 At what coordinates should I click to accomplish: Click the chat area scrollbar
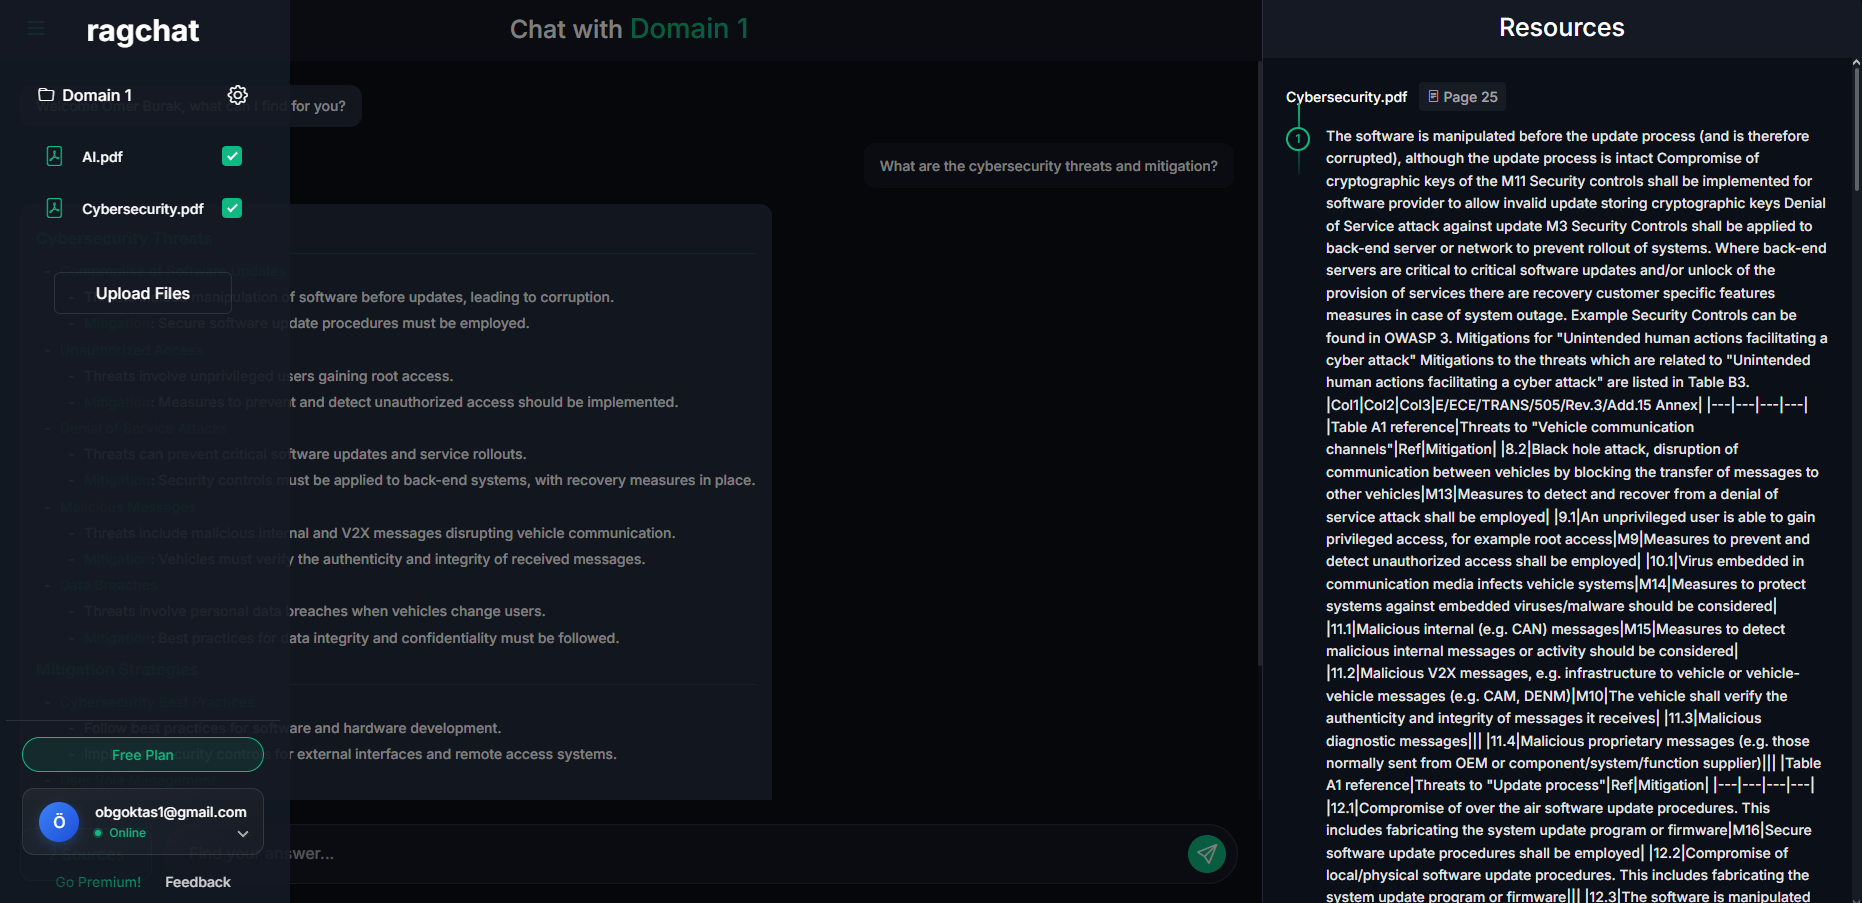pyautogui.click(x=1259, y=364)
